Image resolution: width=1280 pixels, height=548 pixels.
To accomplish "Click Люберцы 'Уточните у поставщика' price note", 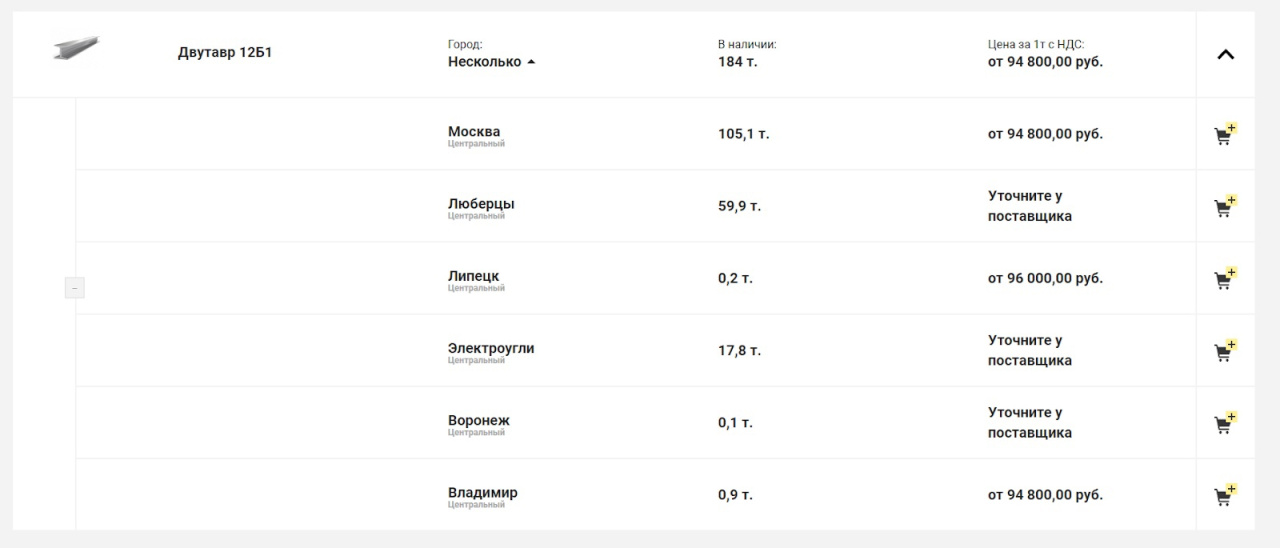I will tap(1030, 206).
